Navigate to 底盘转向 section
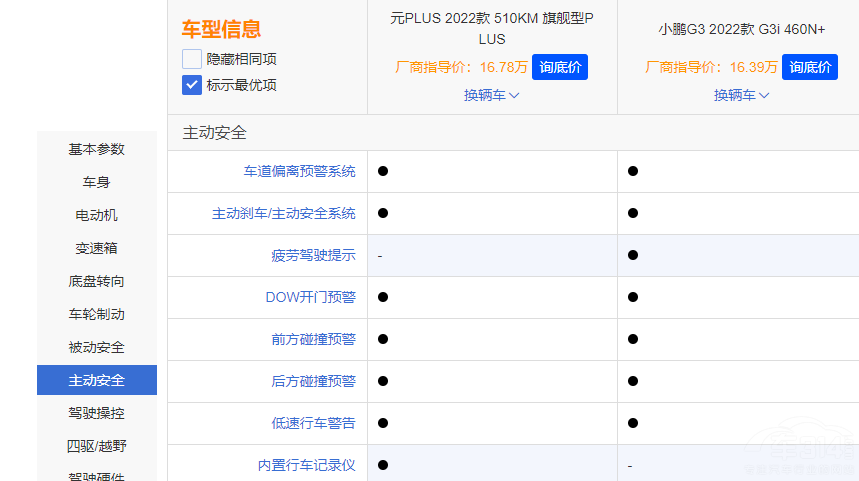 97,281
